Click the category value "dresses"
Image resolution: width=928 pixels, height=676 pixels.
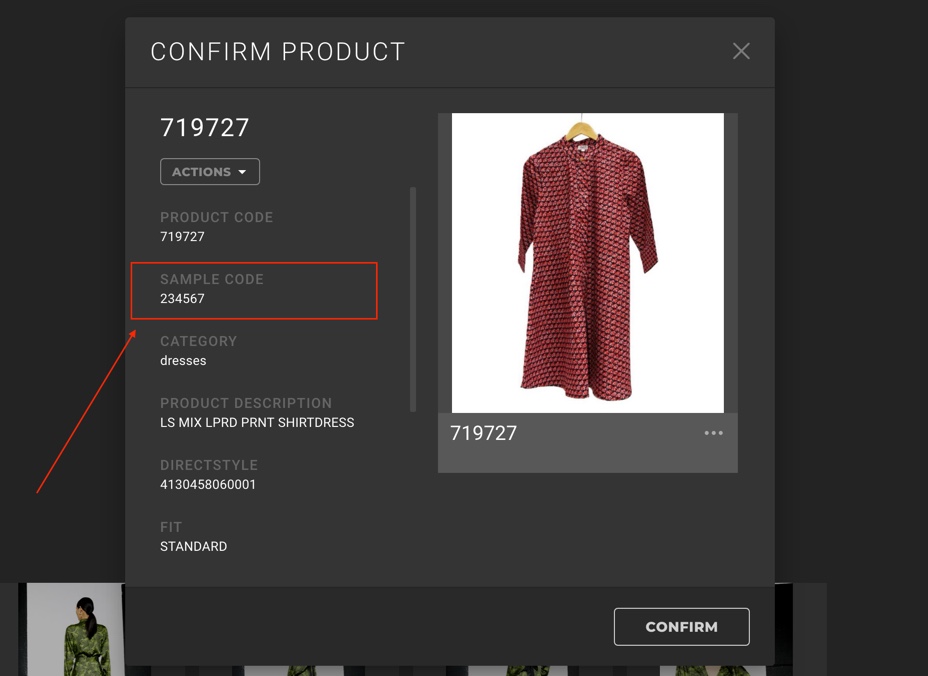point(183,361)
